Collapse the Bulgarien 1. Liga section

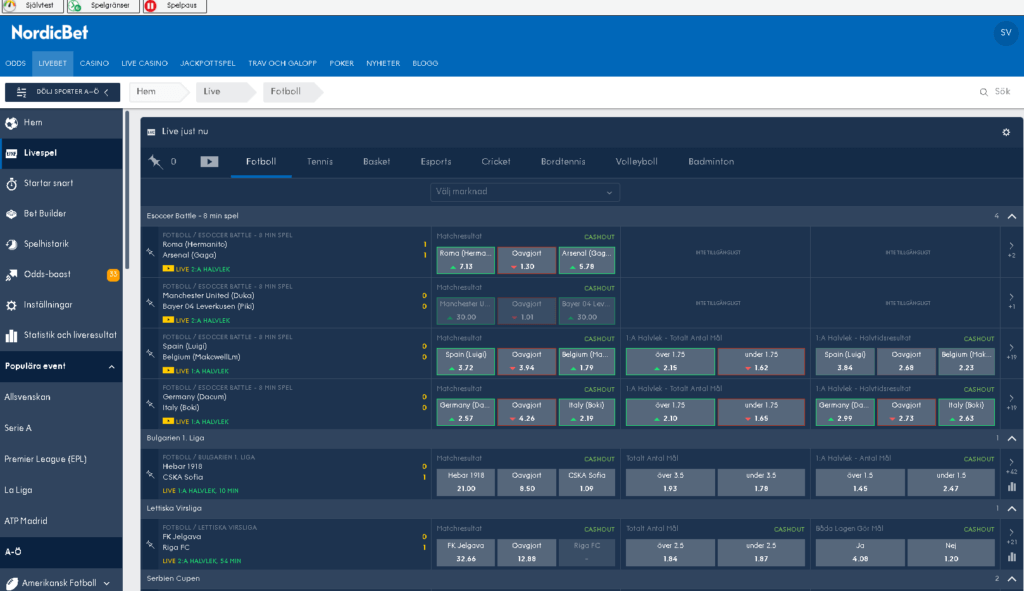(x=1012, y=438)
